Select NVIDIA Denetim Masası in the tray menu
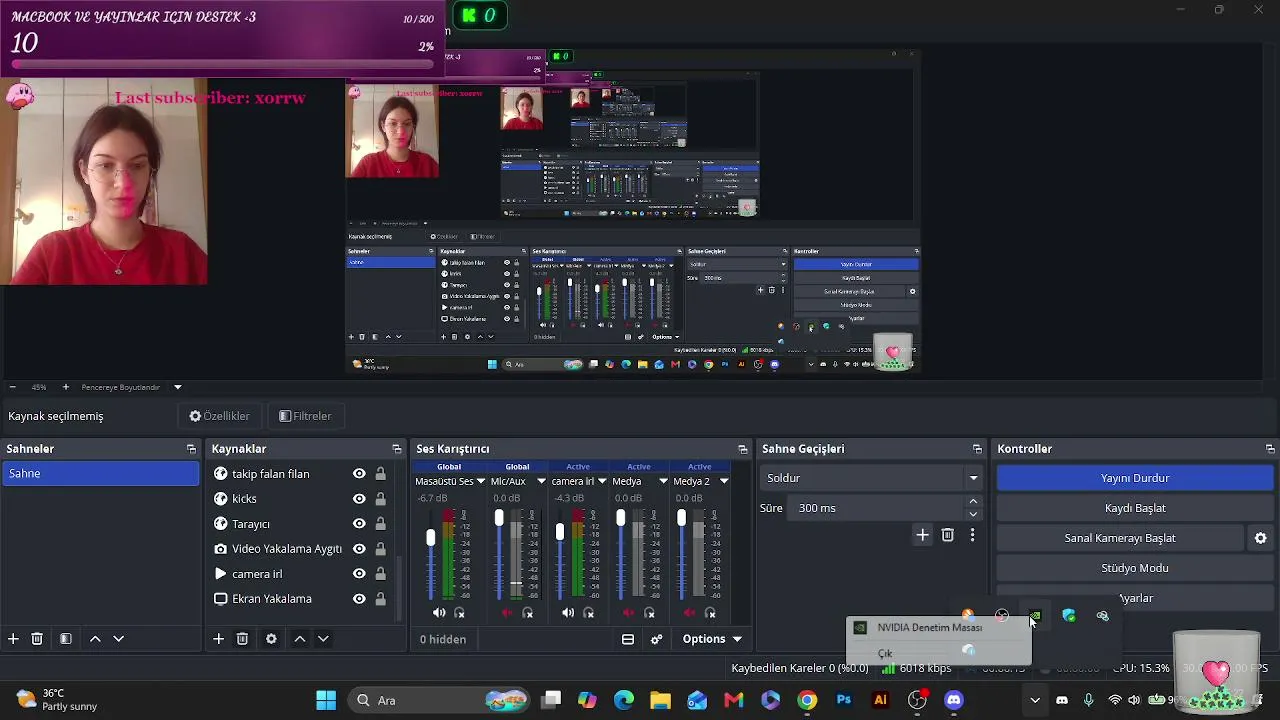The height and width of the screenshot is (720, 1280). pos(930,628)
